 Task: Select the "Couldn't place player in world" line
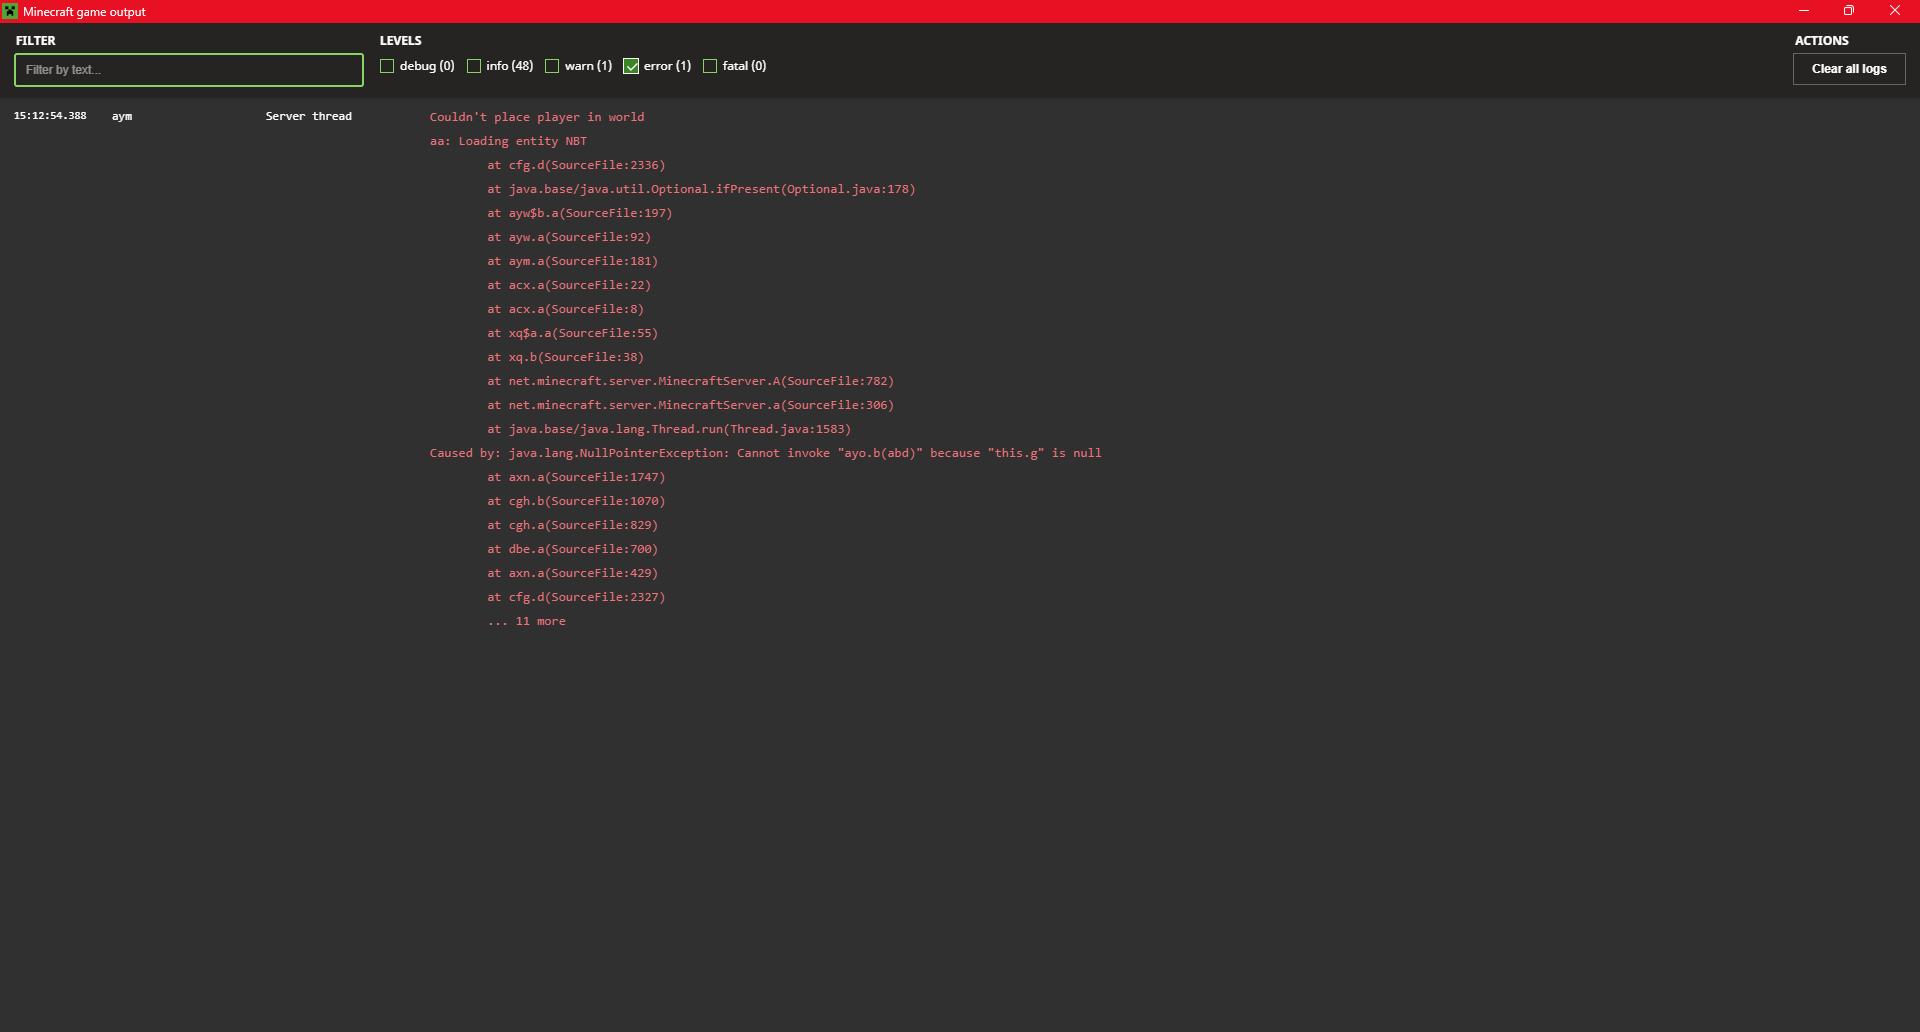pyautogui.click(x=537, y=117)
